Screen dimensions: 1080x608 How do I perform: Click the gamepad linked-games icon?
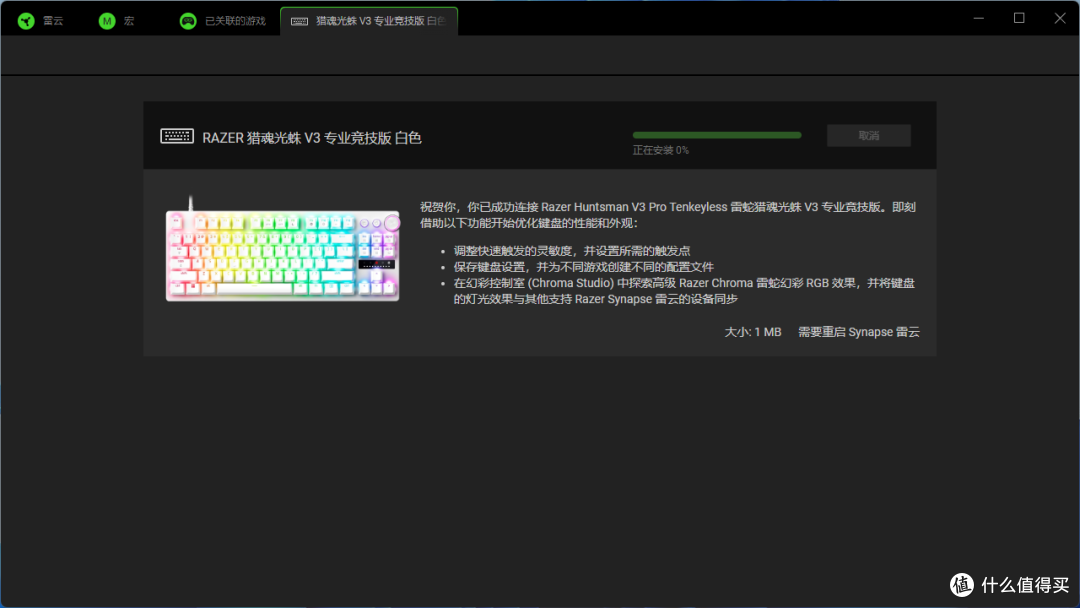click(188, 21)
